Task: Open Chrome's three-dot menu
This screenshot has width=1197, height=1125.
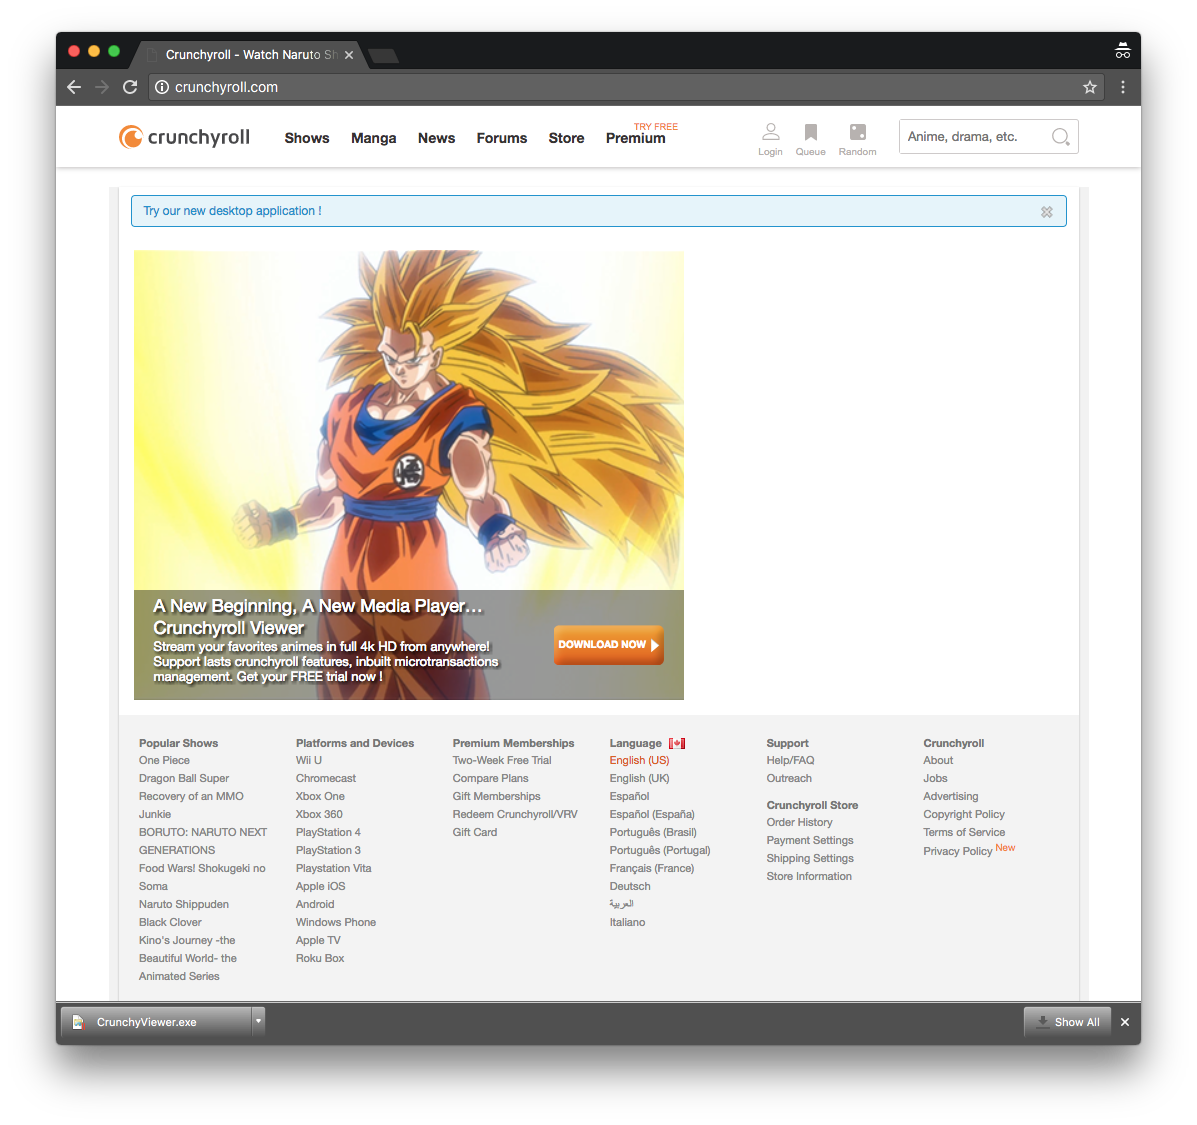Action: [1123, 87]
